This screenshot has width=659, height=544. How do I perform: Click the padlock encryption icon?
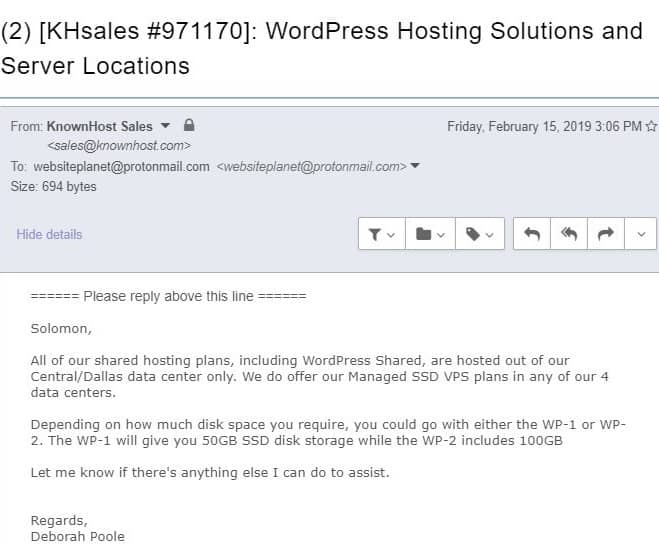point(189,125)
